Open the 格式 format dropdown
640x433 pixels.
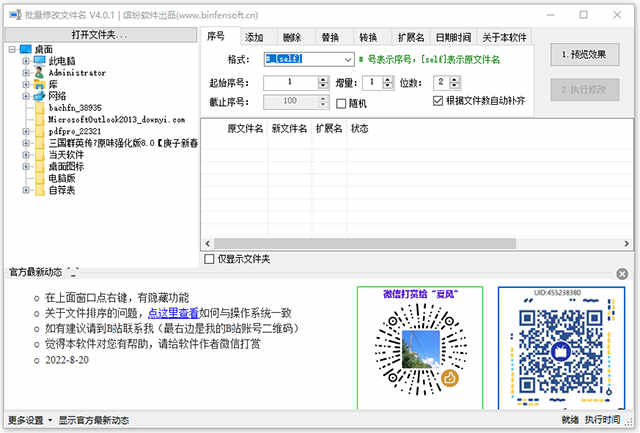click(348, 60)
